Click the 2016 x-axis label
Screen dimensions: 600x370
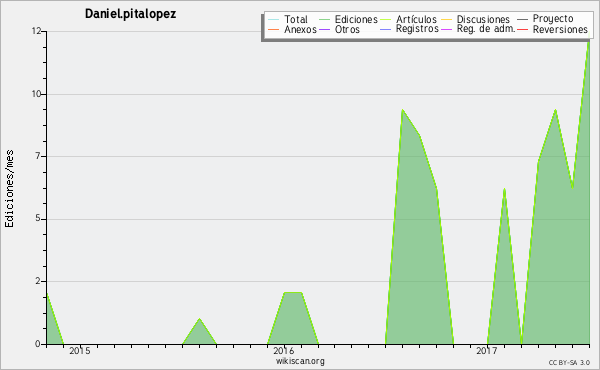(x=284, y=350)
